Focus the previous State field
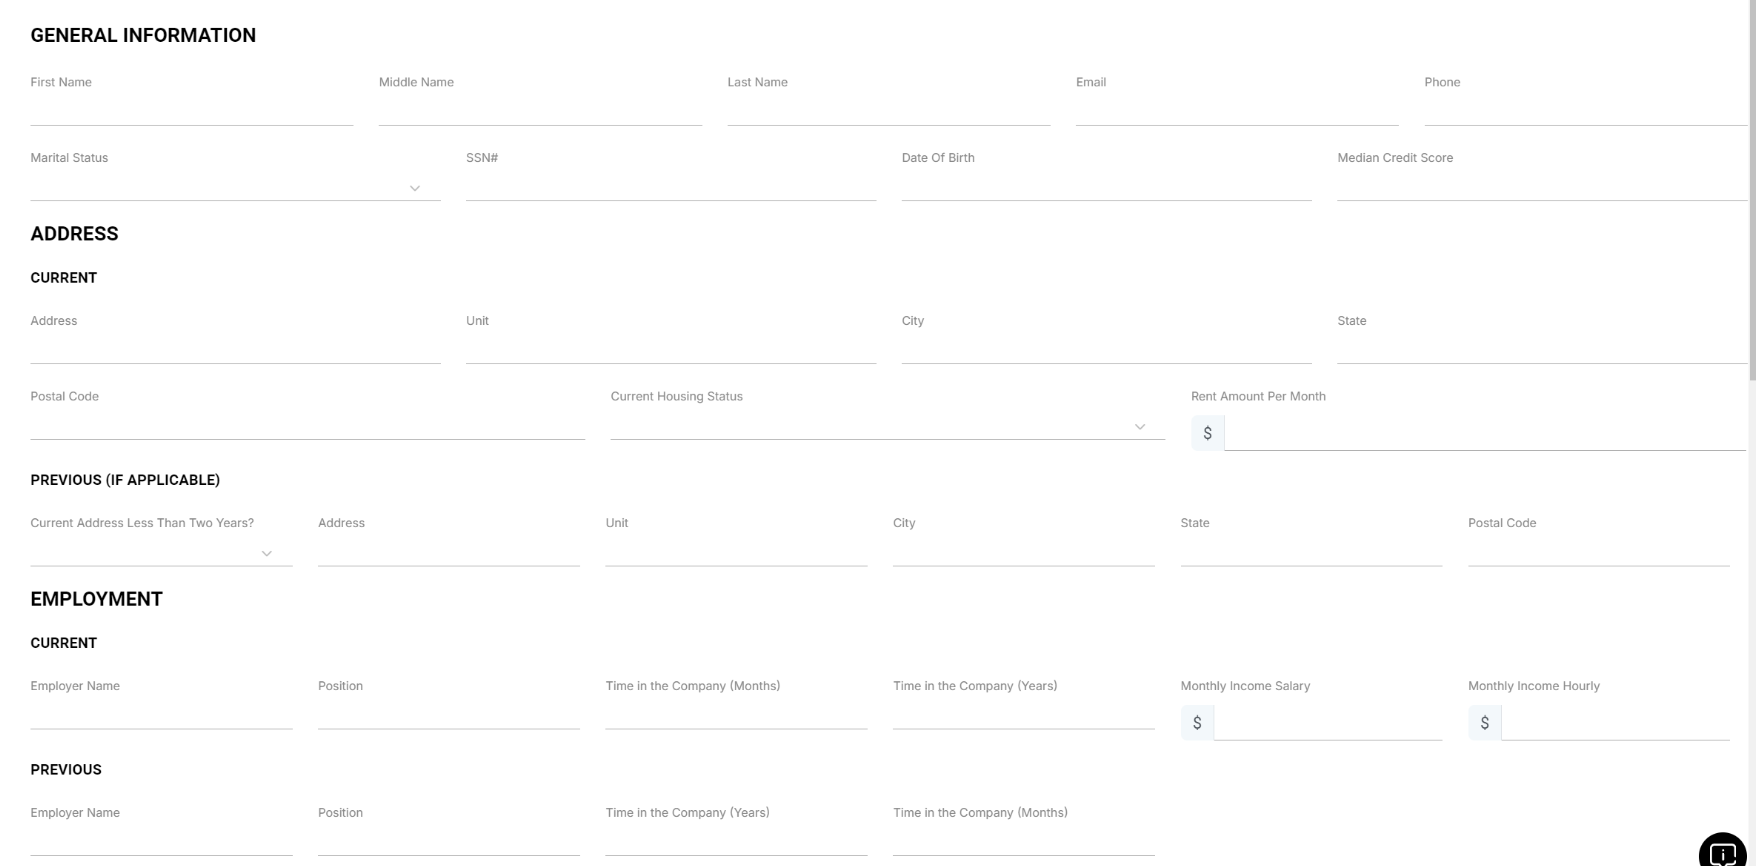This screenshot has width=1756, height=866. click(1311, 553)
